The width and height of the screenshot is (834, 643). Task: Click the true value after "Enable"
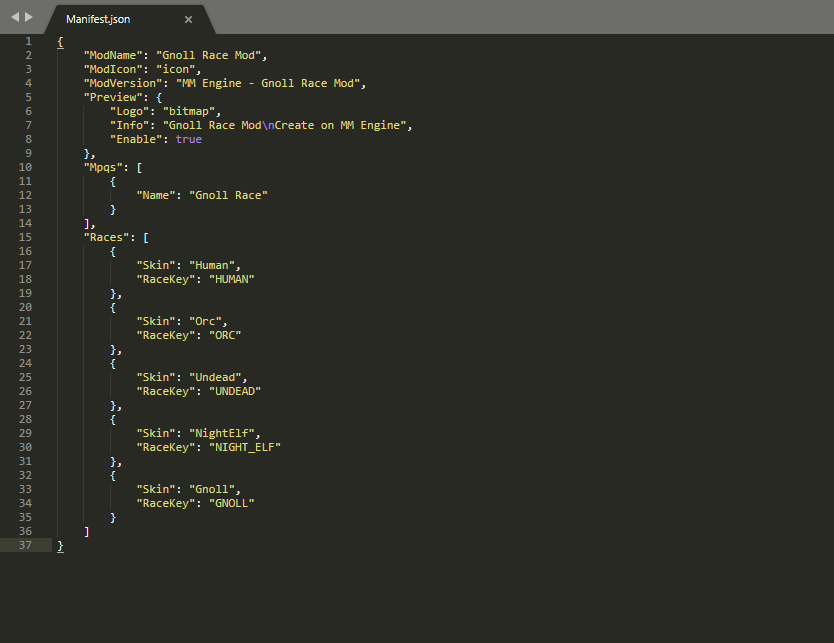188,139
